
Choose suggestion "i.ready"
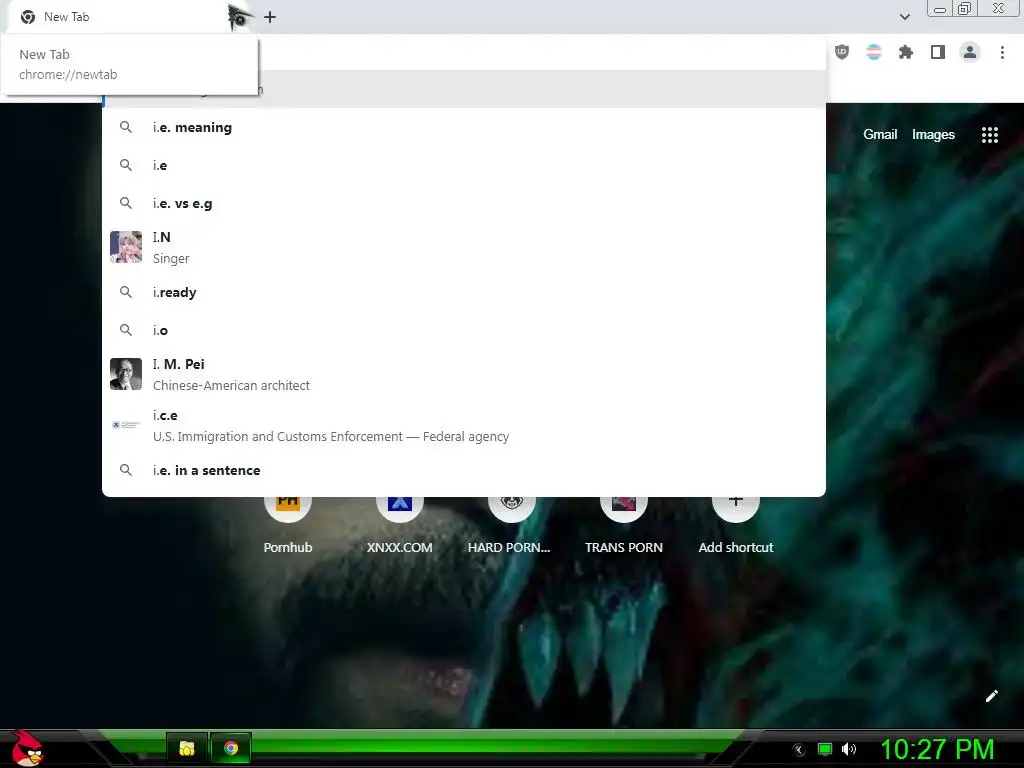tap(464, 292)
